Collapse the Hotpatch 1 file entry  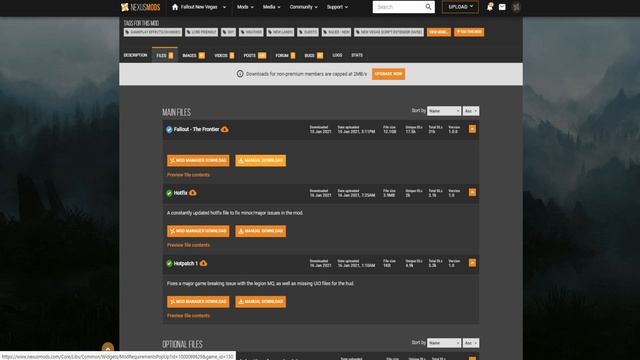coord(472,263)
